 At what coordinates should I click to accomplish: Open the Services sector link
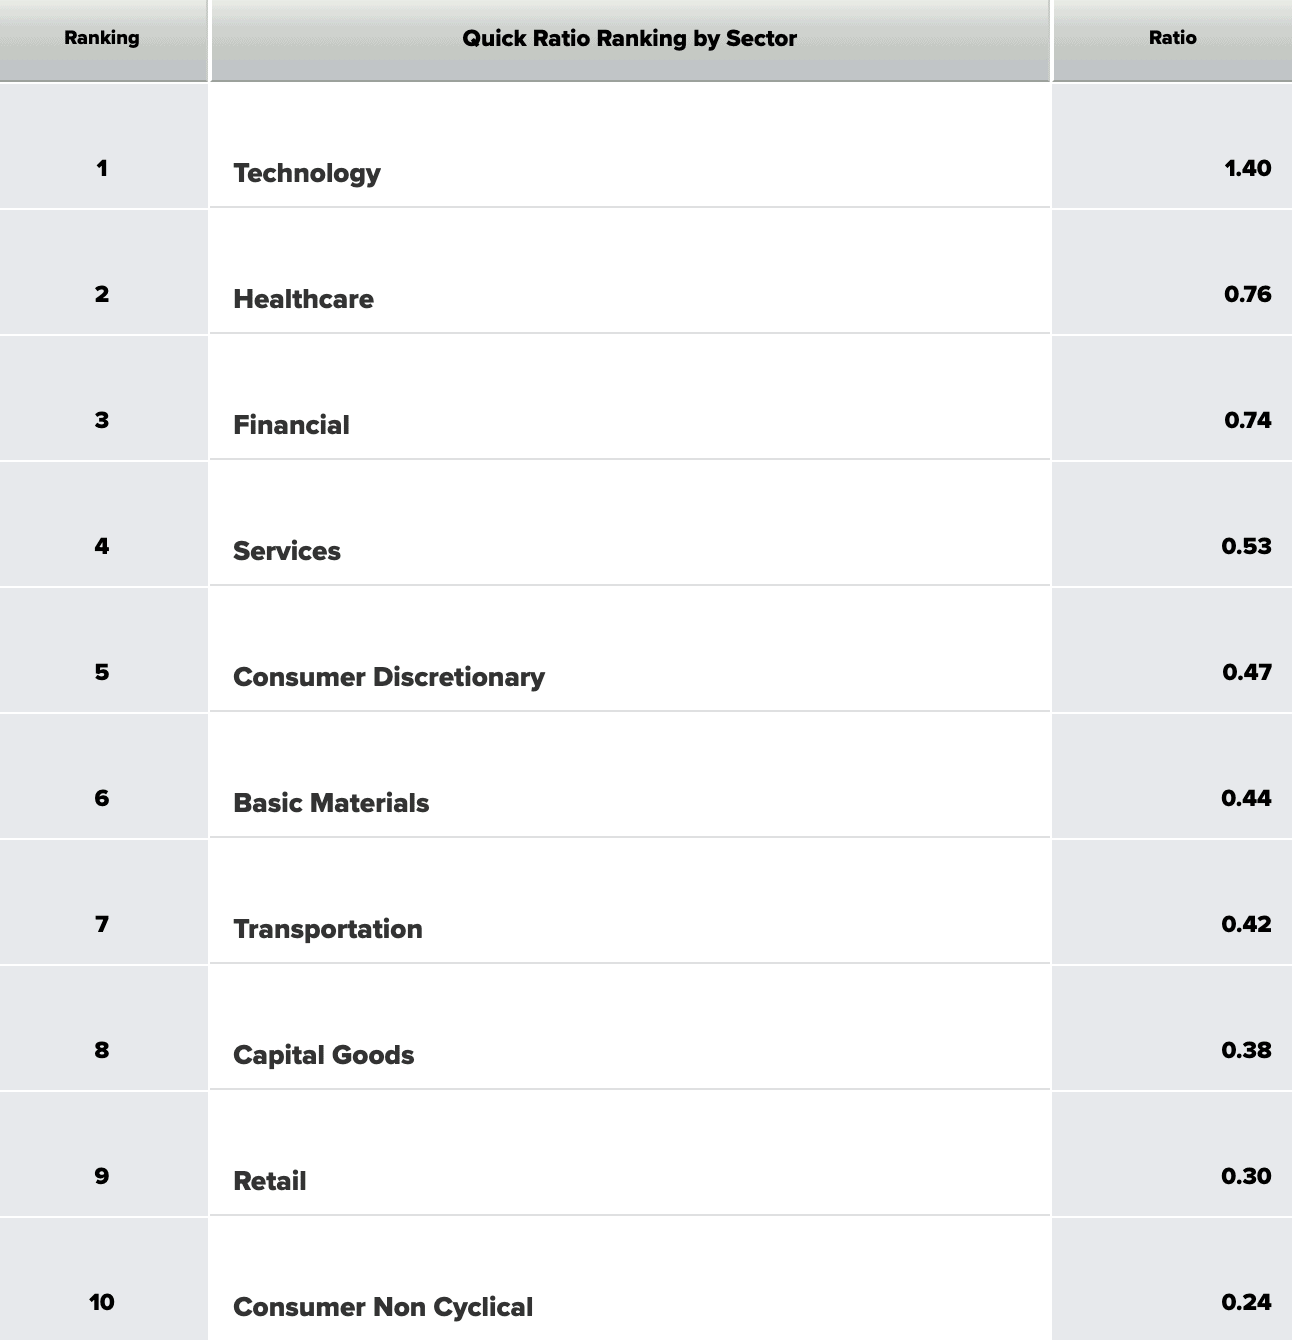(287, 551)
